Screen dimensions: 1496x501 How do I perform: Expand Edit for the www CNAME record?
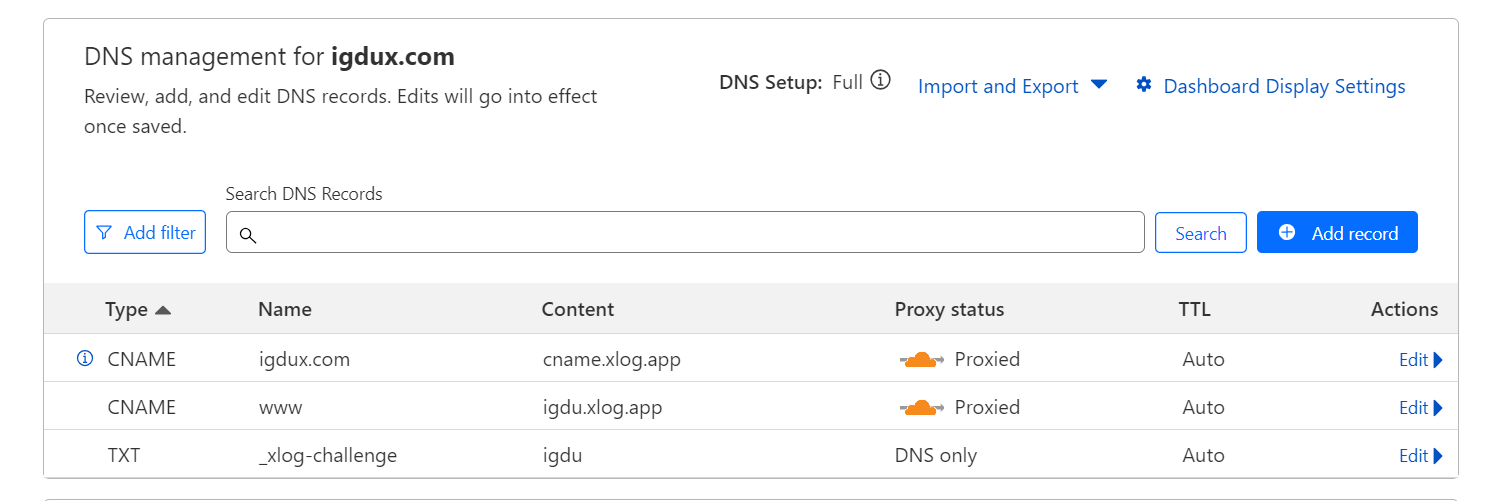1420,408
